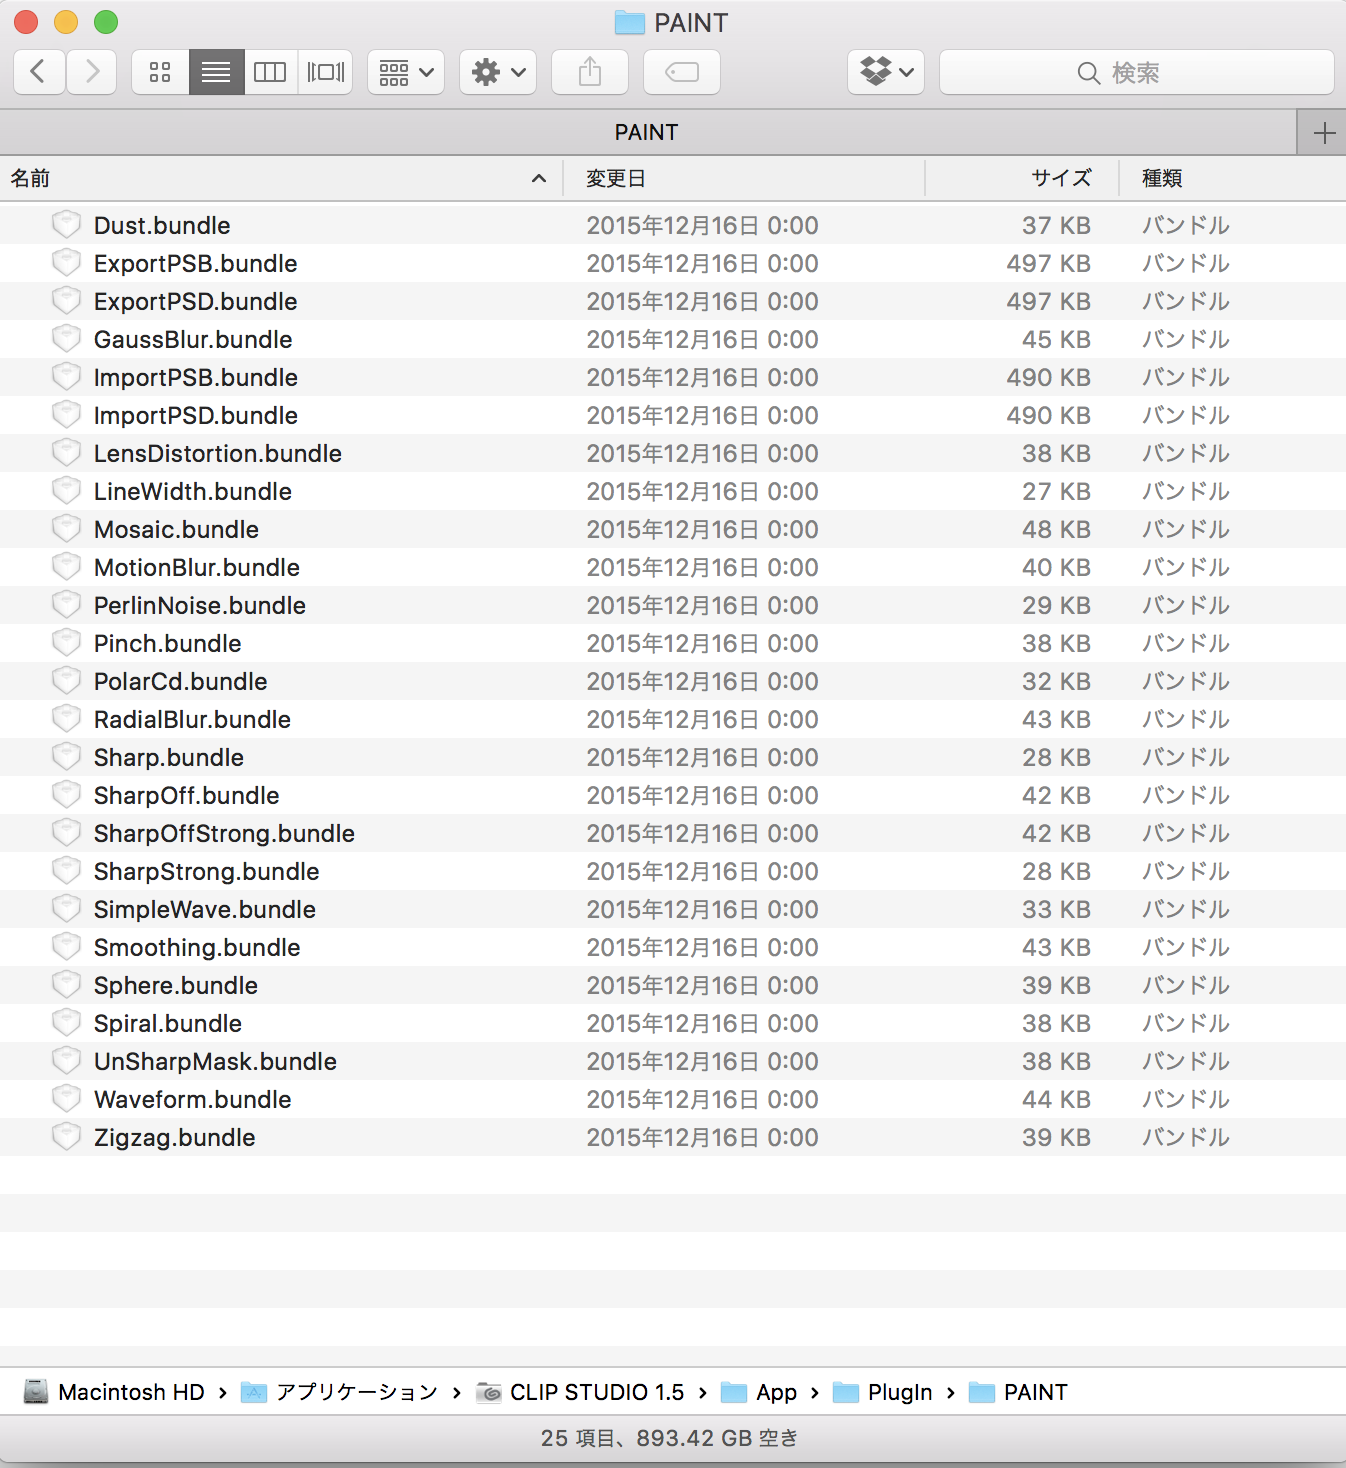
Task: Sort by the 変更日 column header
Action: 616,179
